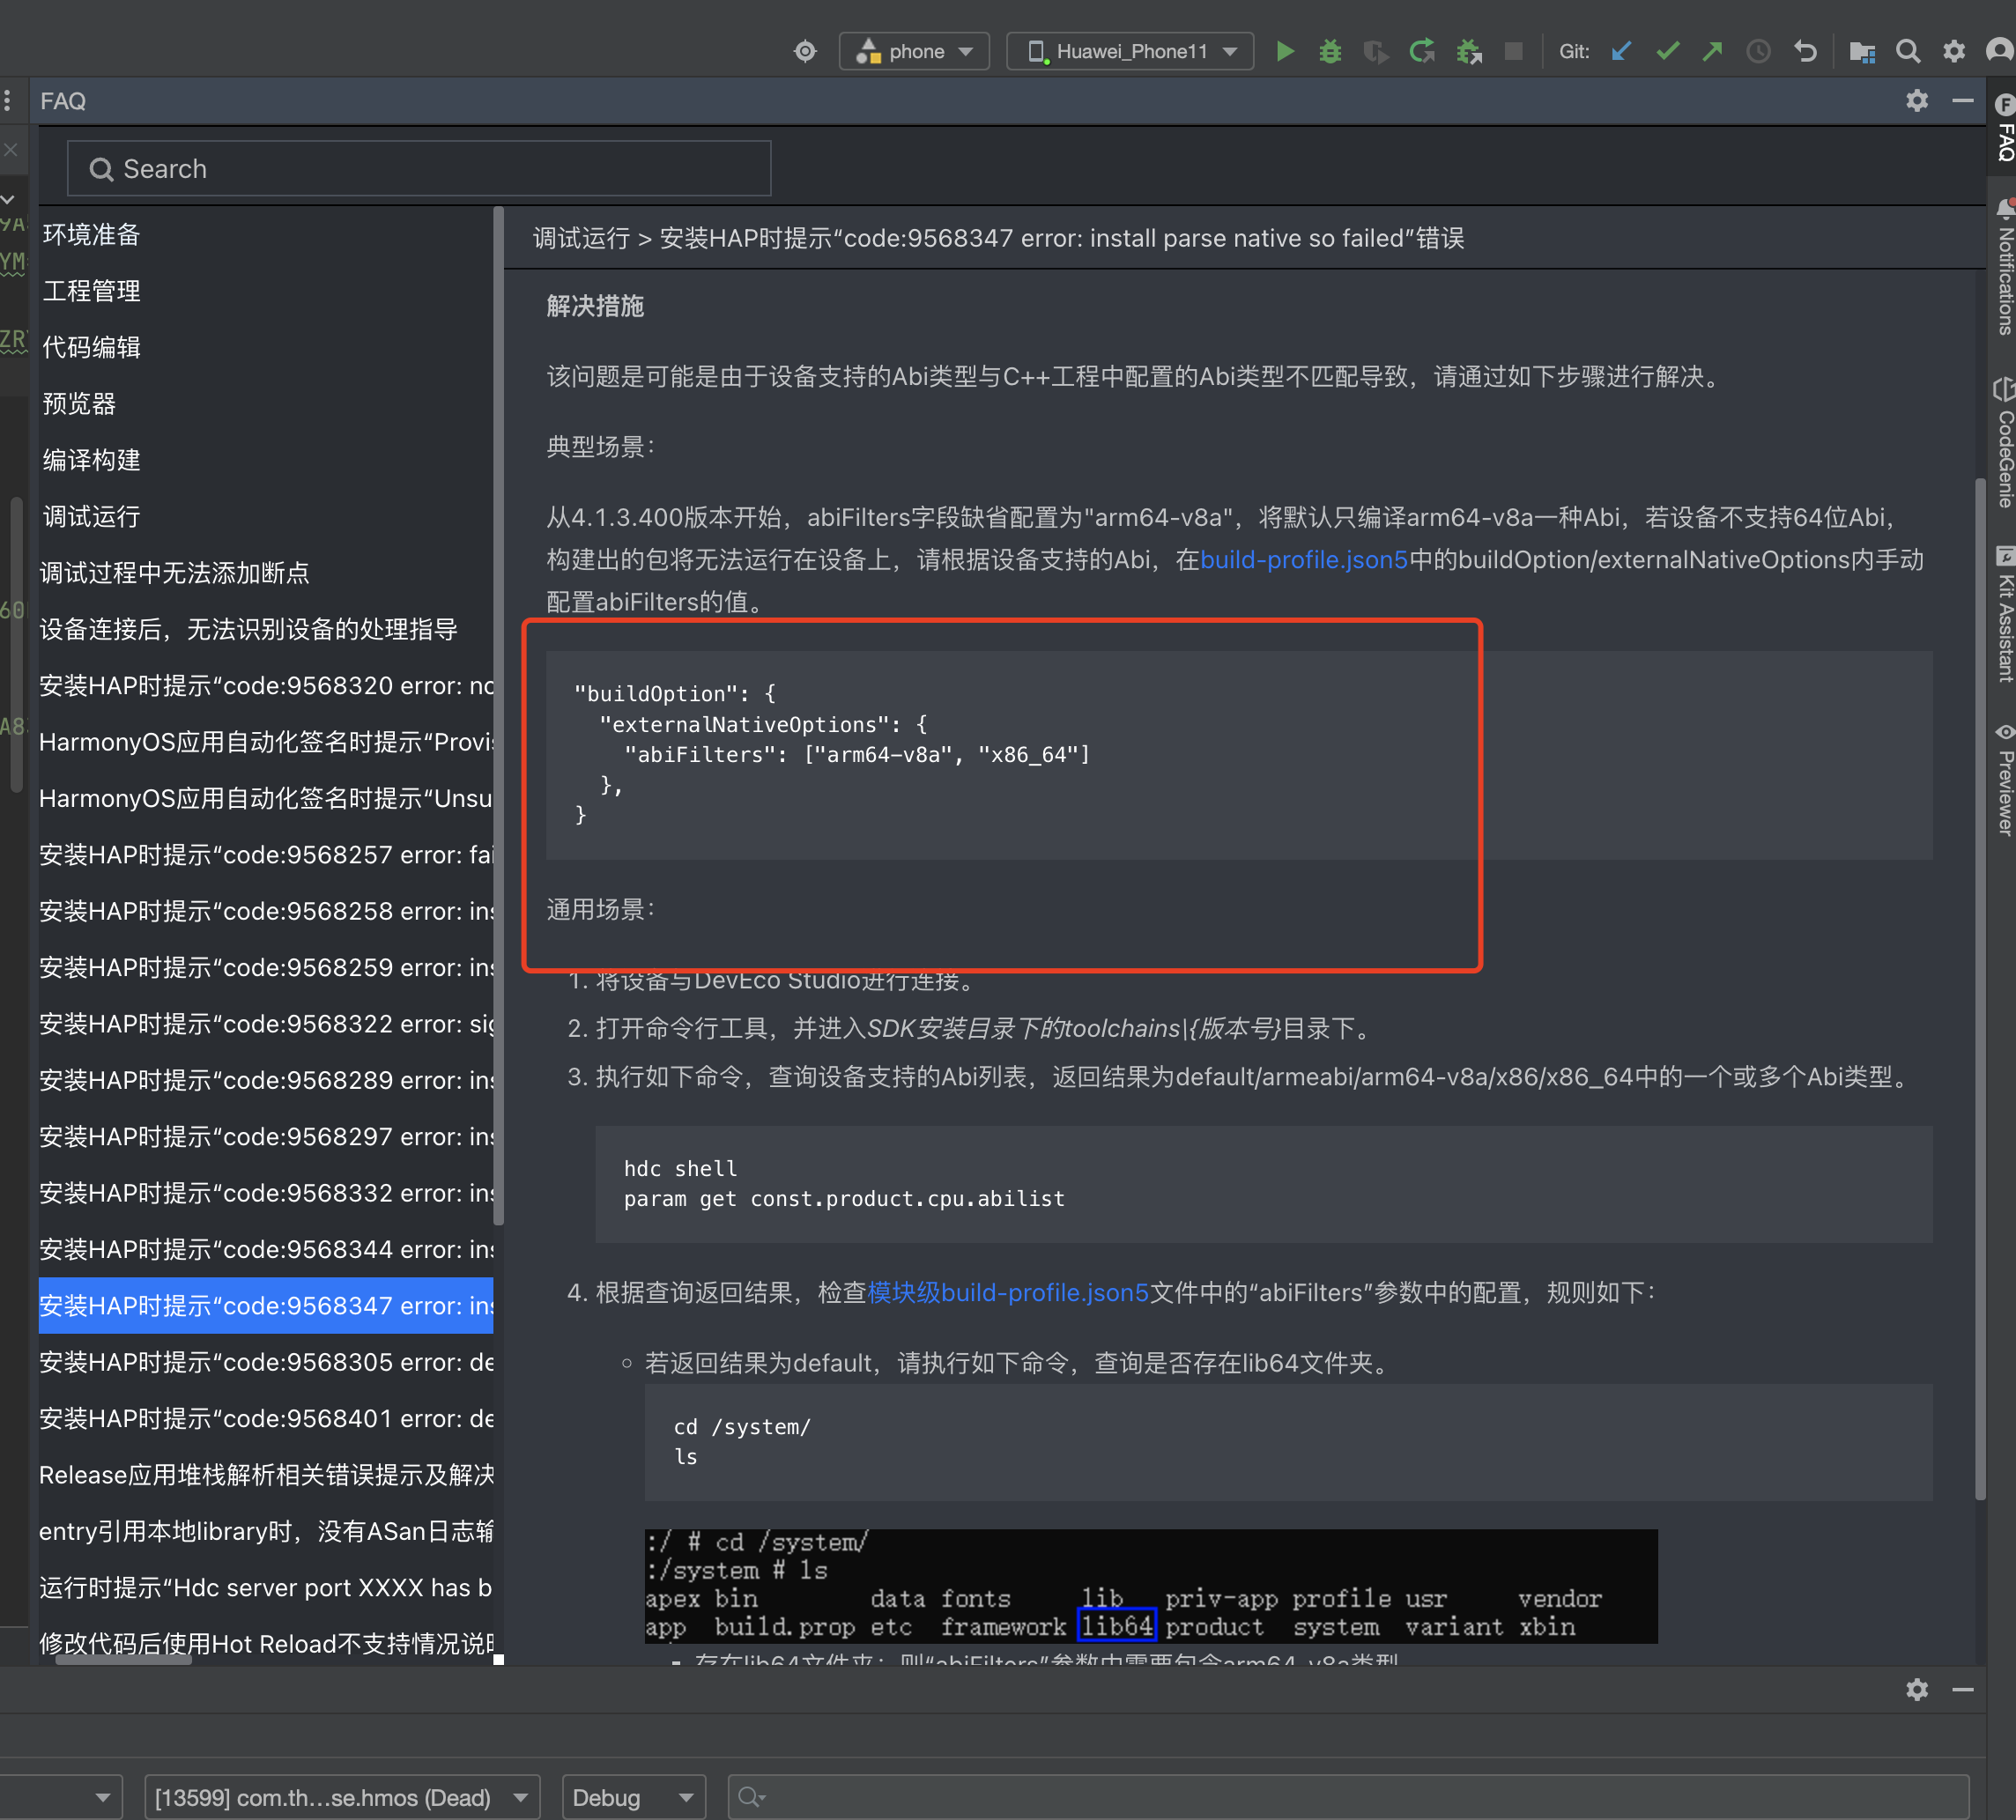Open the Notifications side tab
This screenshot has height=1820, width=2016.
point(2004,266)
